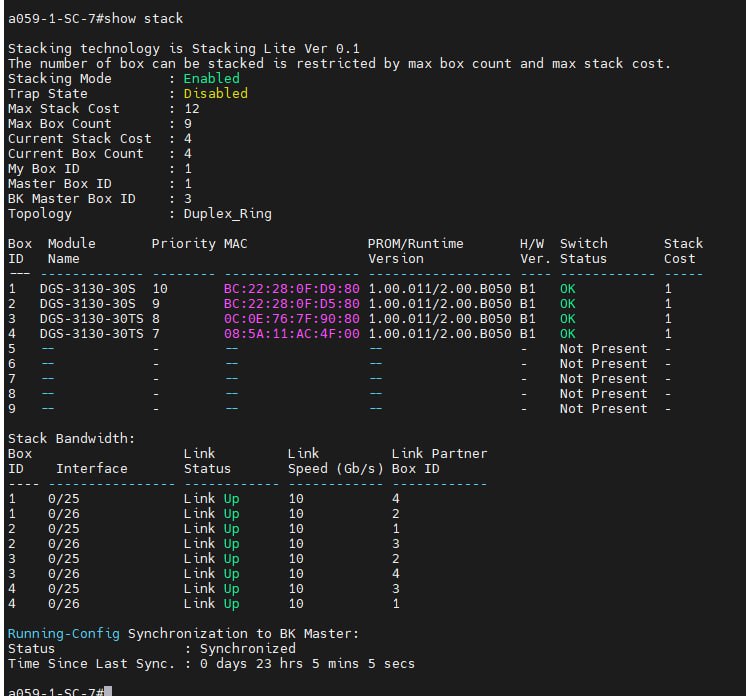The height and width of the screenshot is (696, 746).
Task: Click the 'Stack Bandwidth:' heading
Action: point(71,439)
